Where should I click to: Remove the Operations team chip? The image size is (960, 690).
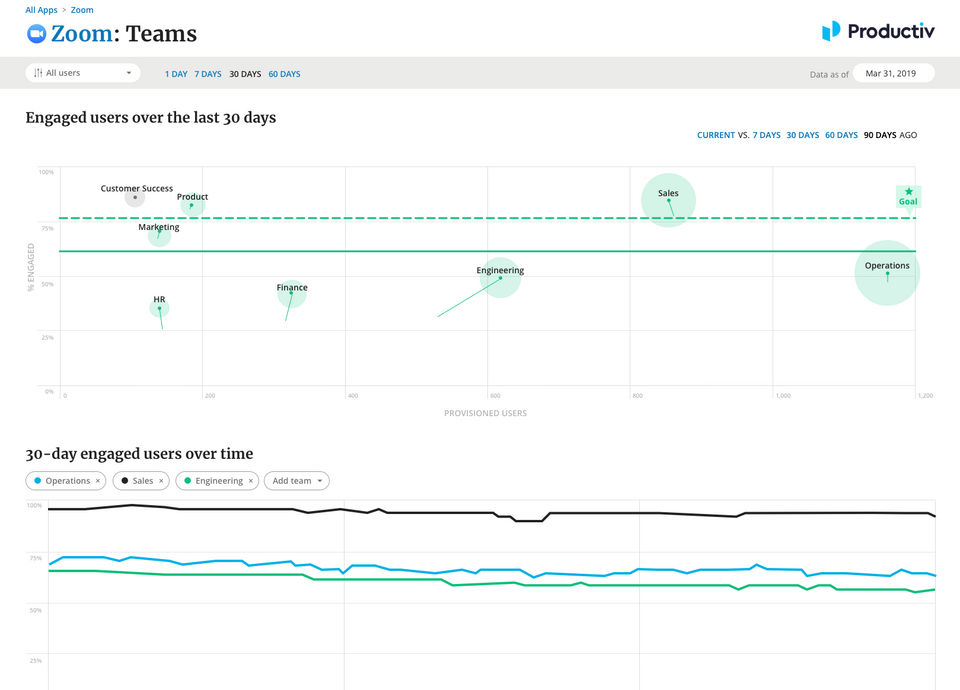click(98, 481)
